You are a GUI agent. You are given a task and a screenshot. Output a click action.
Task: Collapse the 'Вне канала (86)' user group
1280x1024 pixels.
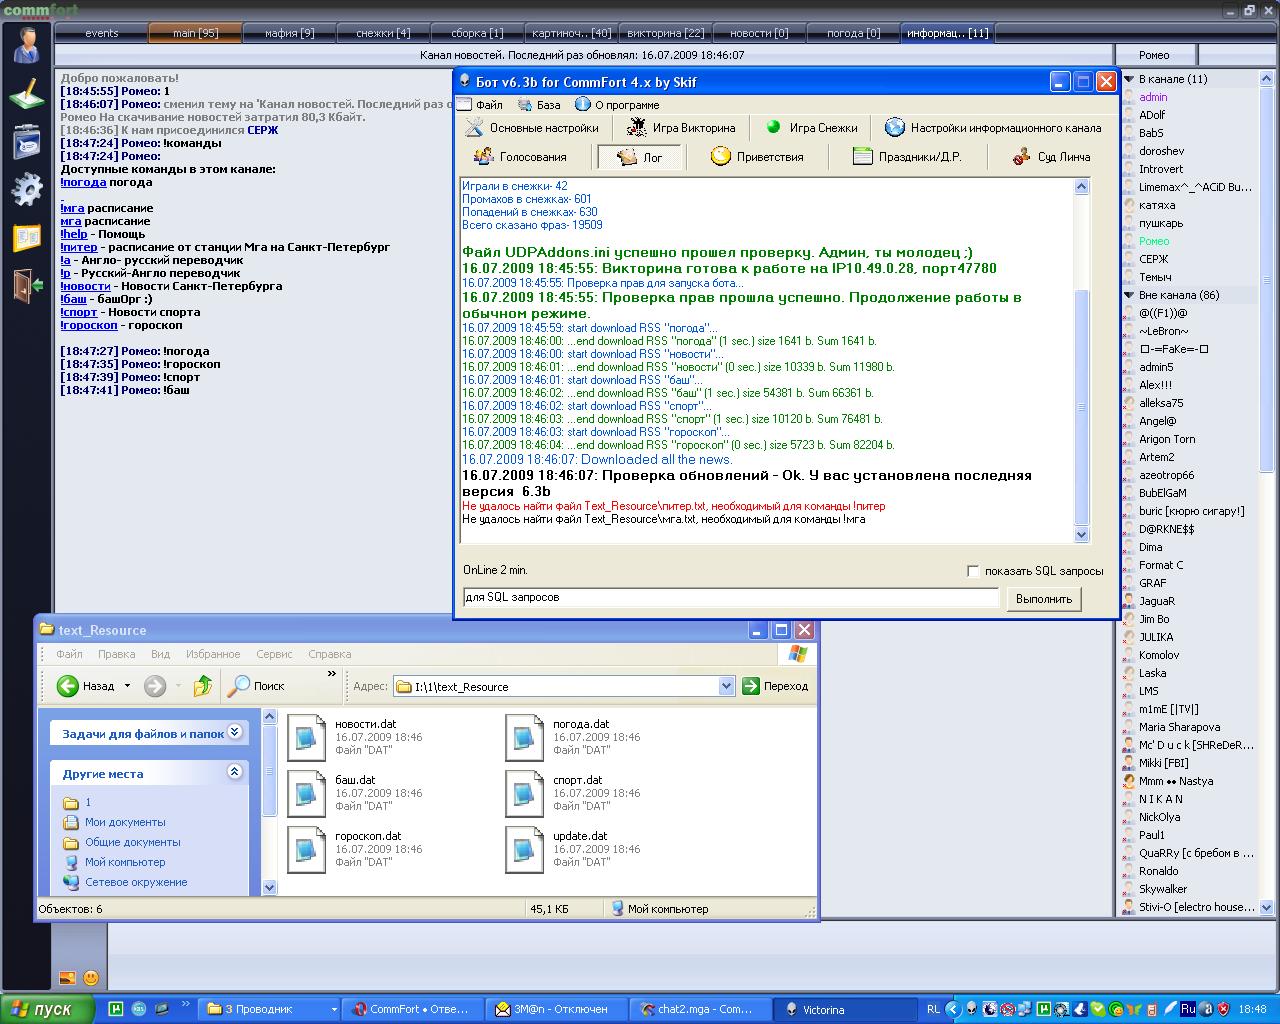pos(1129,295)
